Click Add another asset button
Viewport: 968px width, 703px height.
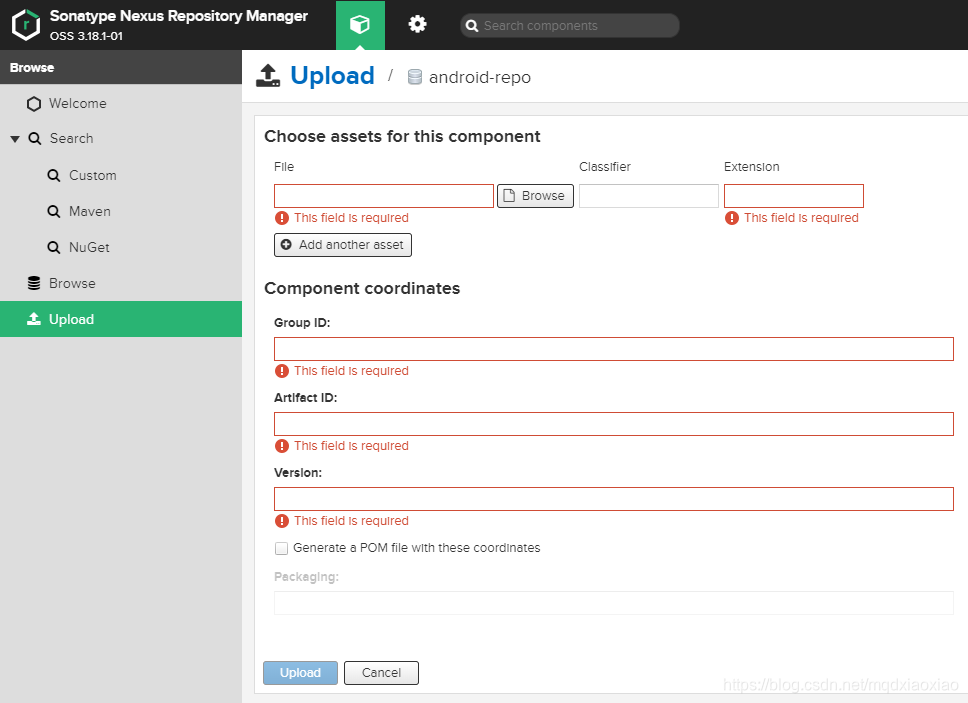pos(343,244)
